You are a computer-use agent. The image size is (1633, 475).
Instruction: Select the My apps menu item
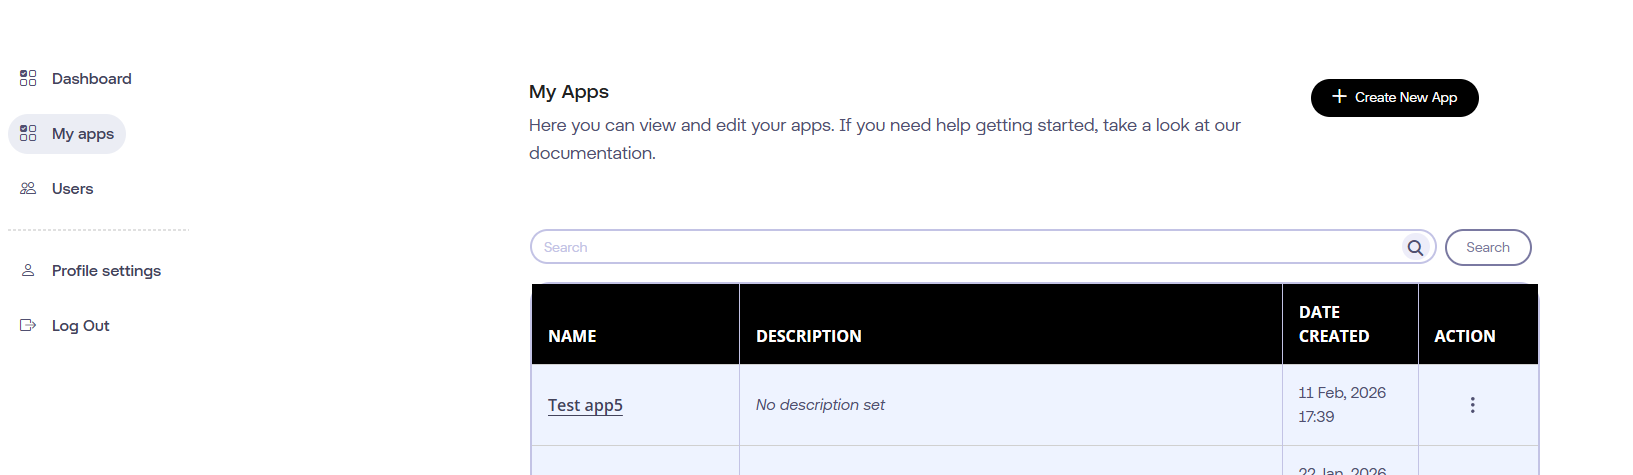[83, 134]
